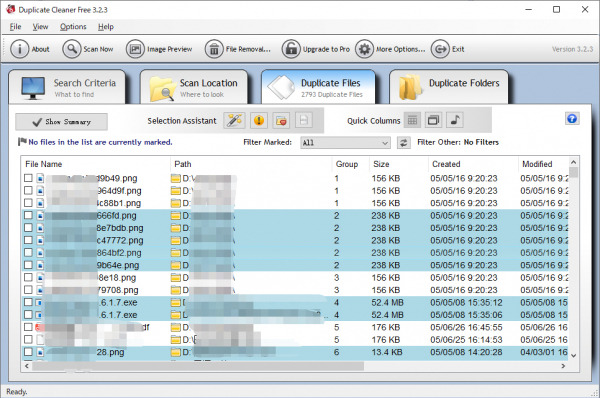The image size is (600, 398).
Task: Expand the Filter Marked dropdown
Action: pyautogui.click(x=346, y=143)
